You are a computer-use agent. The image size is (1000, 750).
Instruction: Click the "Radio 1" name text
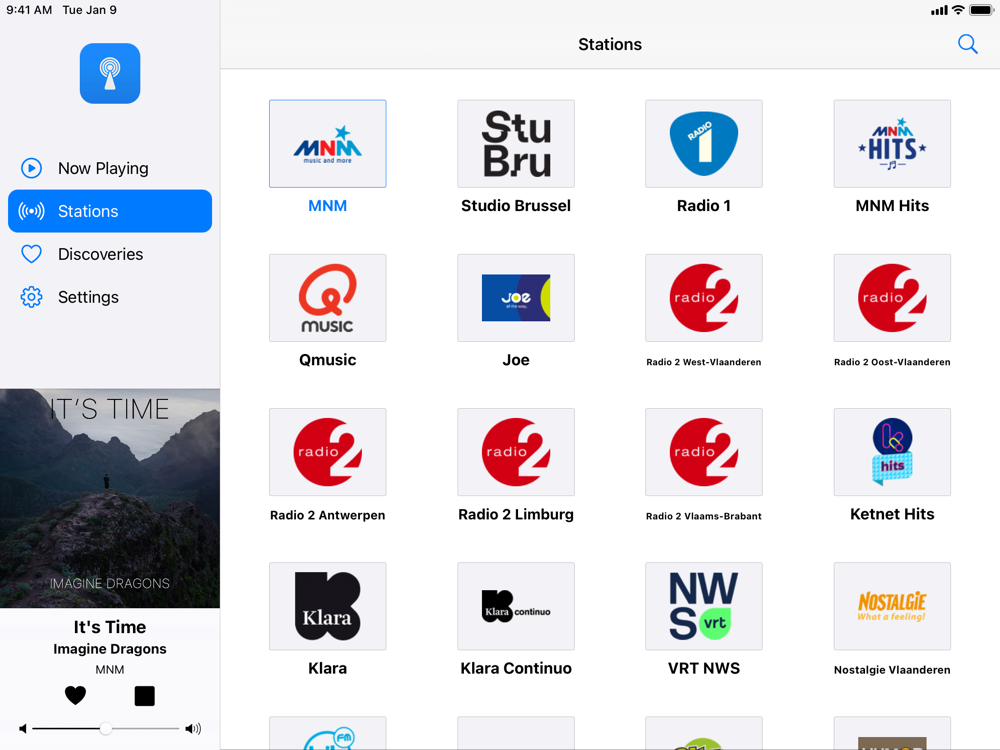[704, 206]
